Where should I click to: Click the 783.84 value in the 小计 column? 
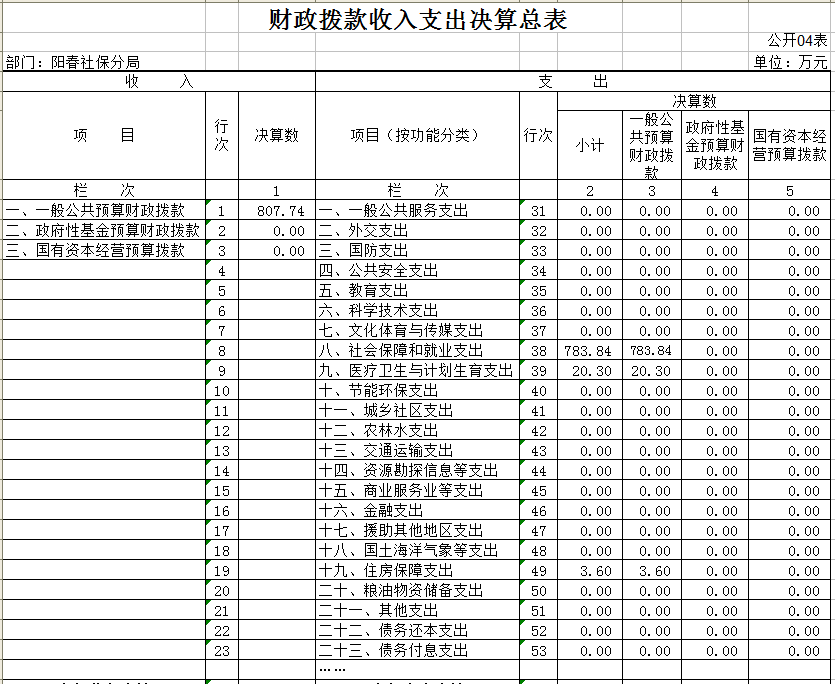[588, 351]
